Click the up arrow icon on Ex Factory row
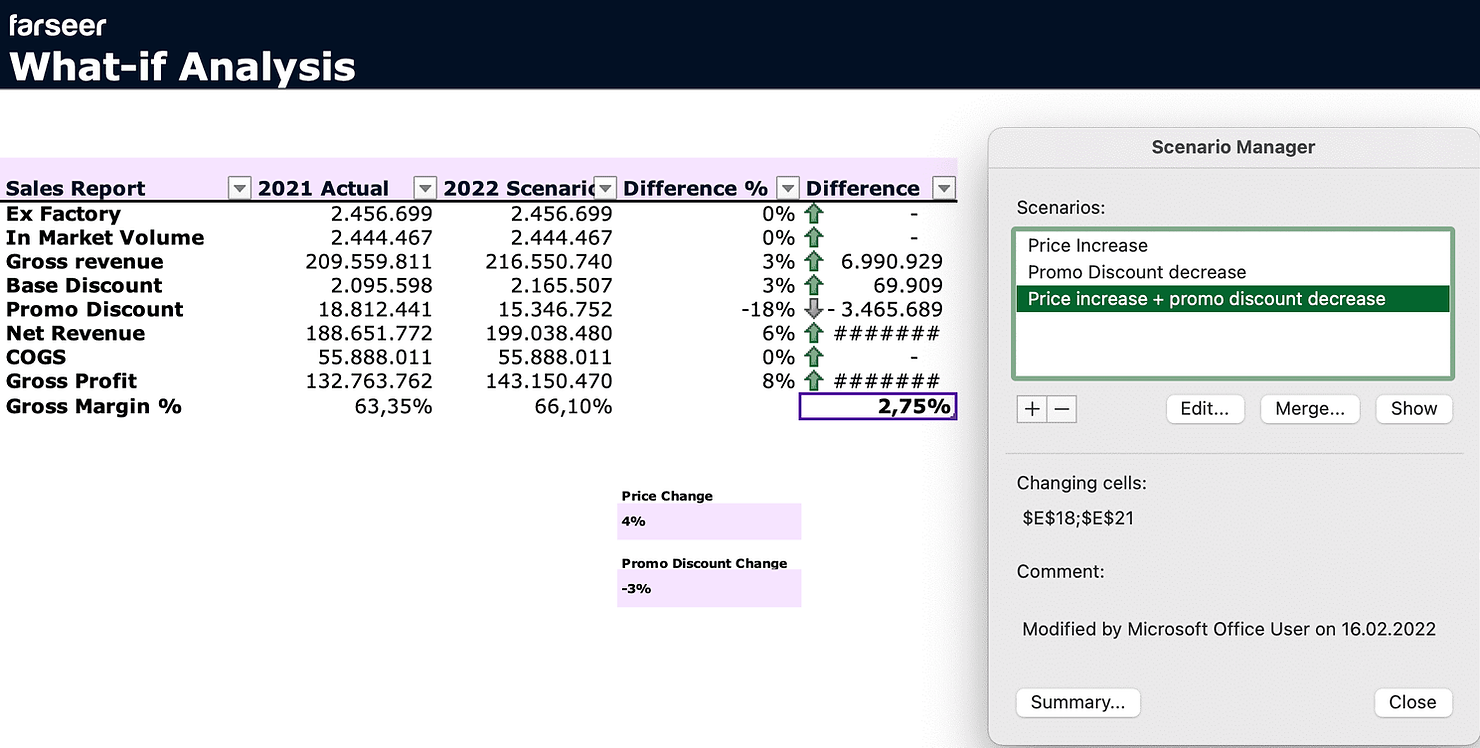 coord(815,213)
